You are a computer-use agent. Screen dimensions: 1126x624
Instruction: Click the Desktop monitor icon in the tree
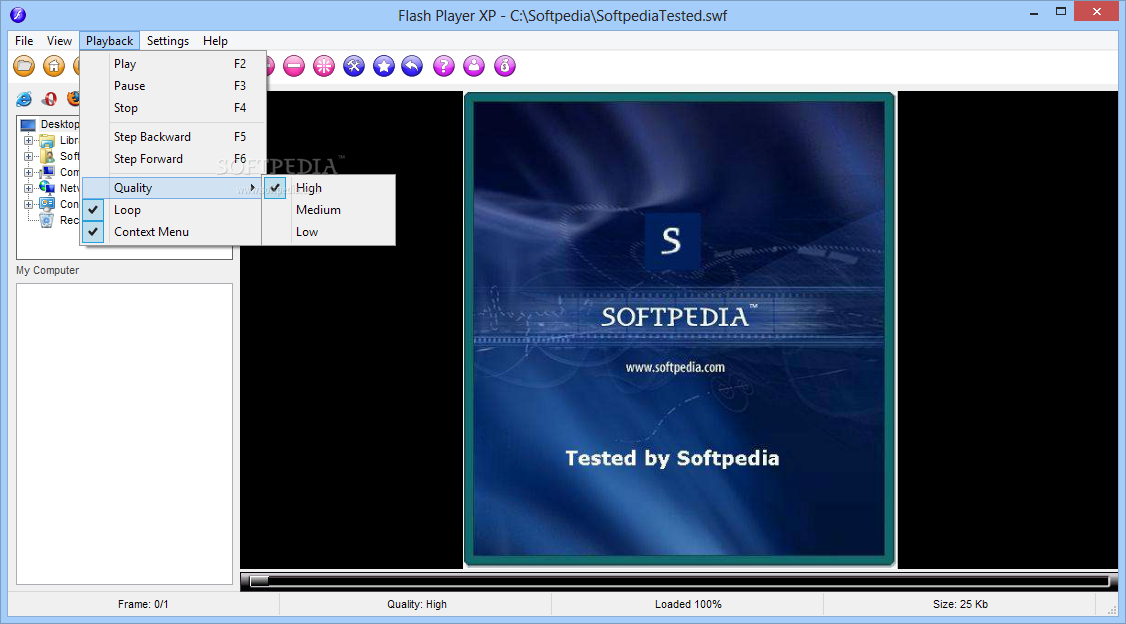[28, 125]
